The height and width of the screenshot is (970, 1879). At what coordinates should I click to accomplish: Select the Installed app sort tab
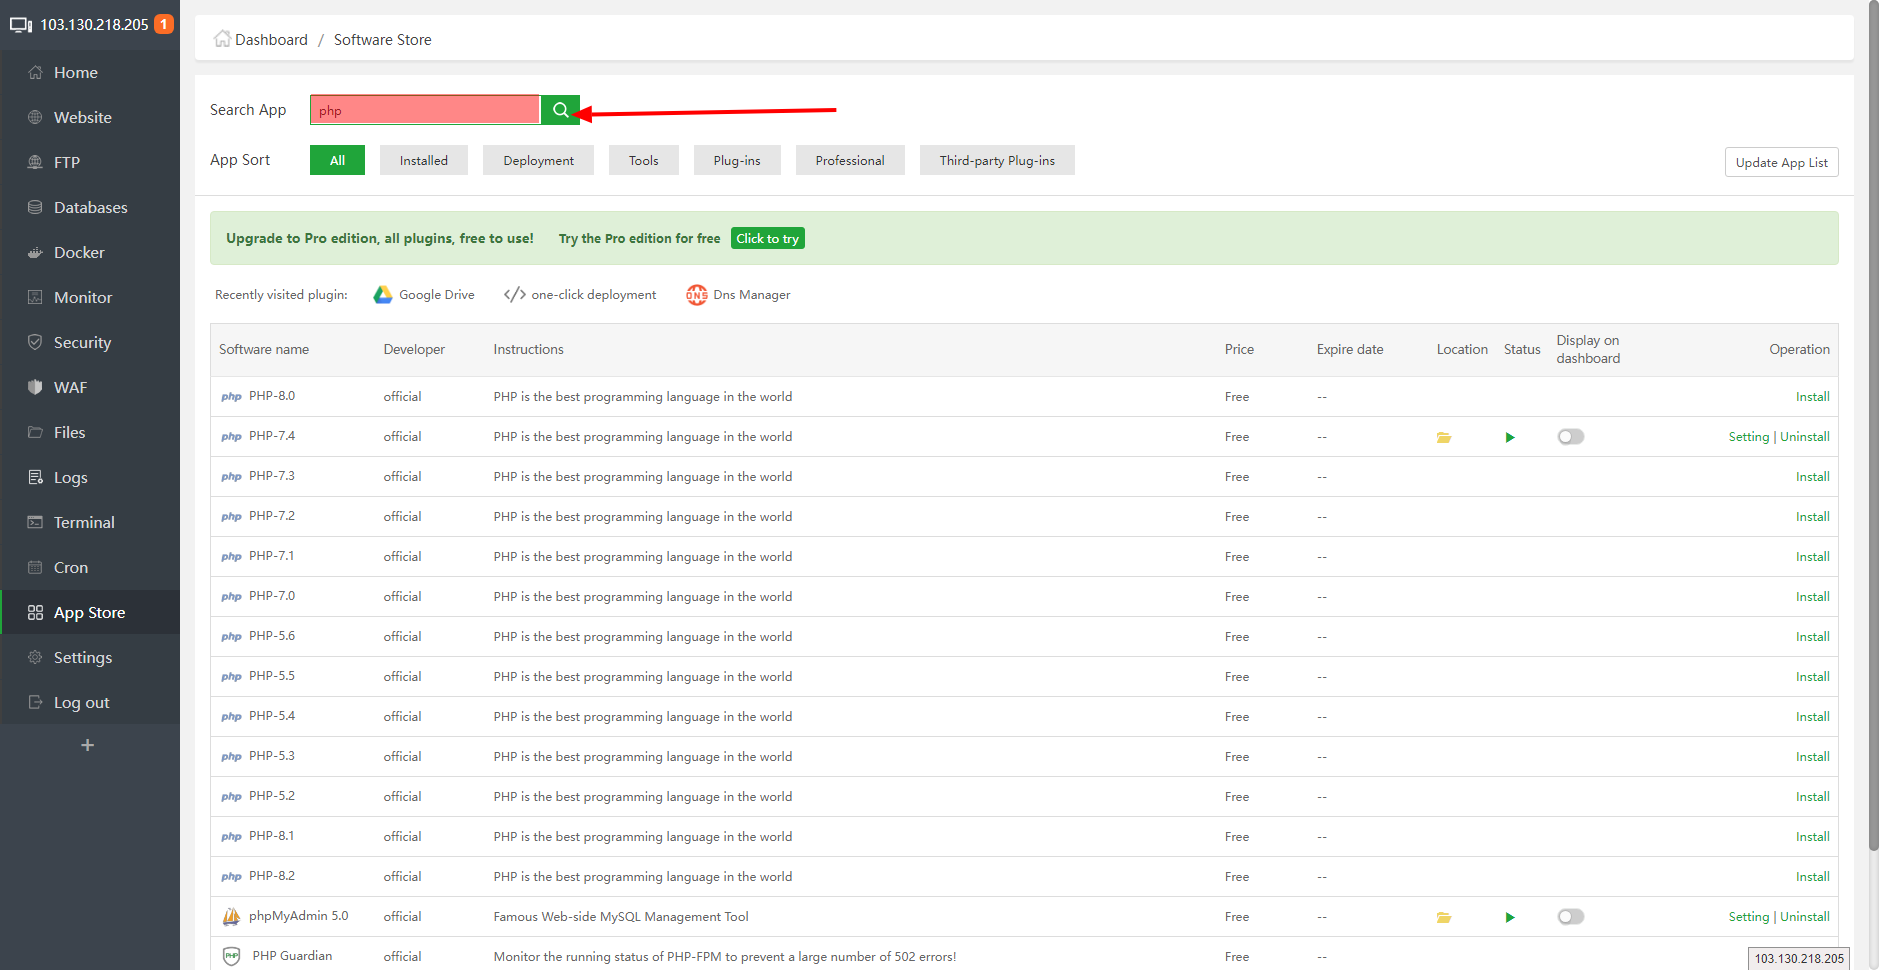tap(424, 160)
